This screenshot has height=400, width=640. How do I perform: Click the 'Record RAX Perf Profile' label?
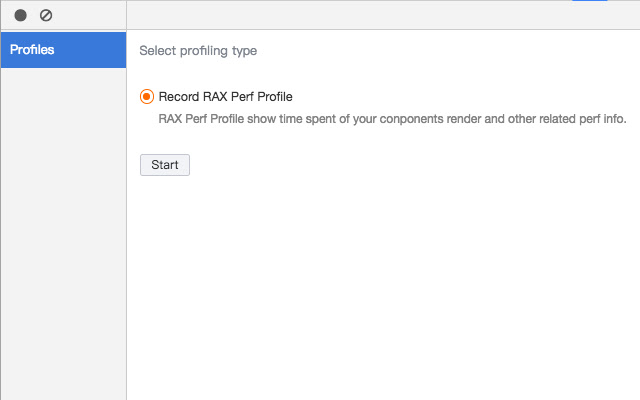pos(225,97)
